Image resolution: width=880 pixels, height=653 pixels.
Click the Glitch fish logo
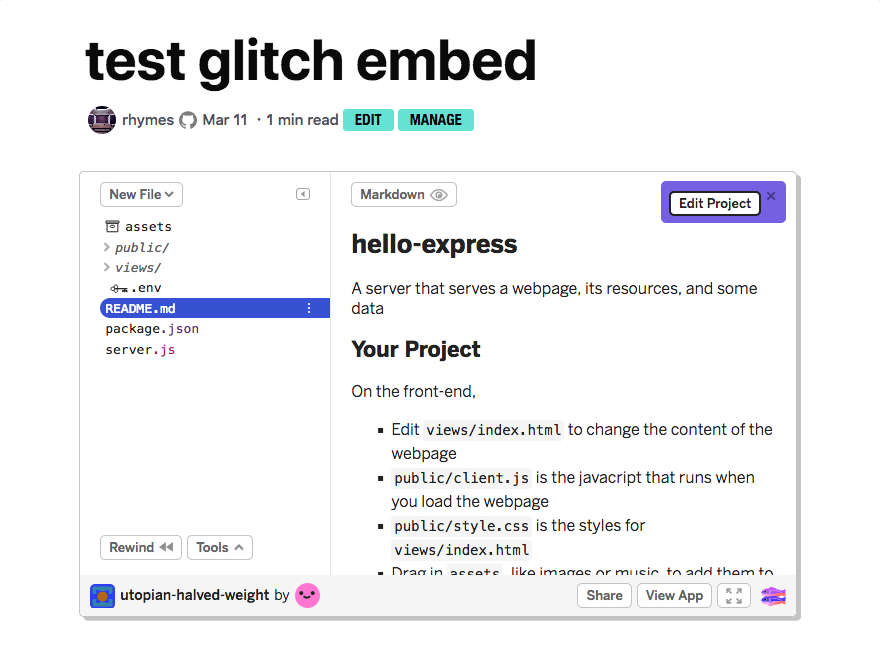773,595
